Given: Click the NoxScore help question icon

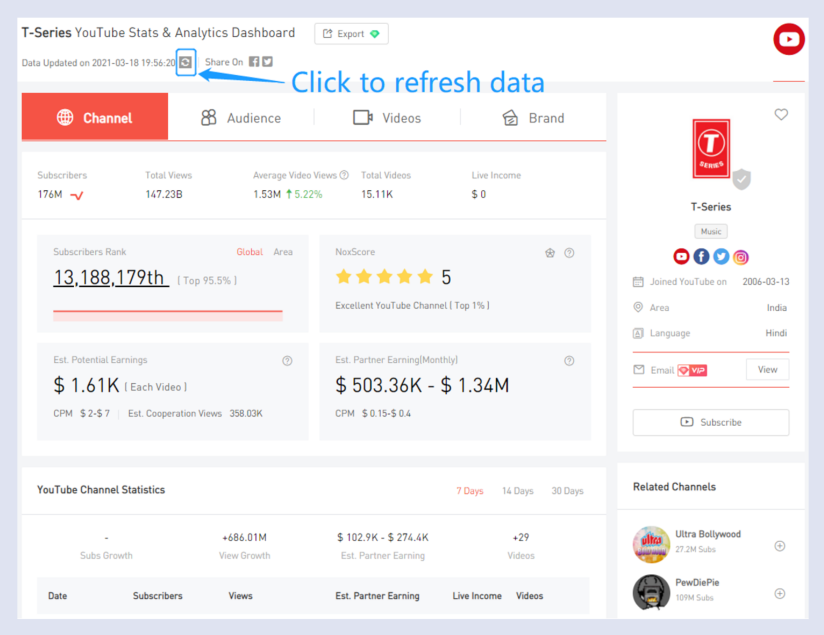Looking at the screenshot, I should click(569, 253).
